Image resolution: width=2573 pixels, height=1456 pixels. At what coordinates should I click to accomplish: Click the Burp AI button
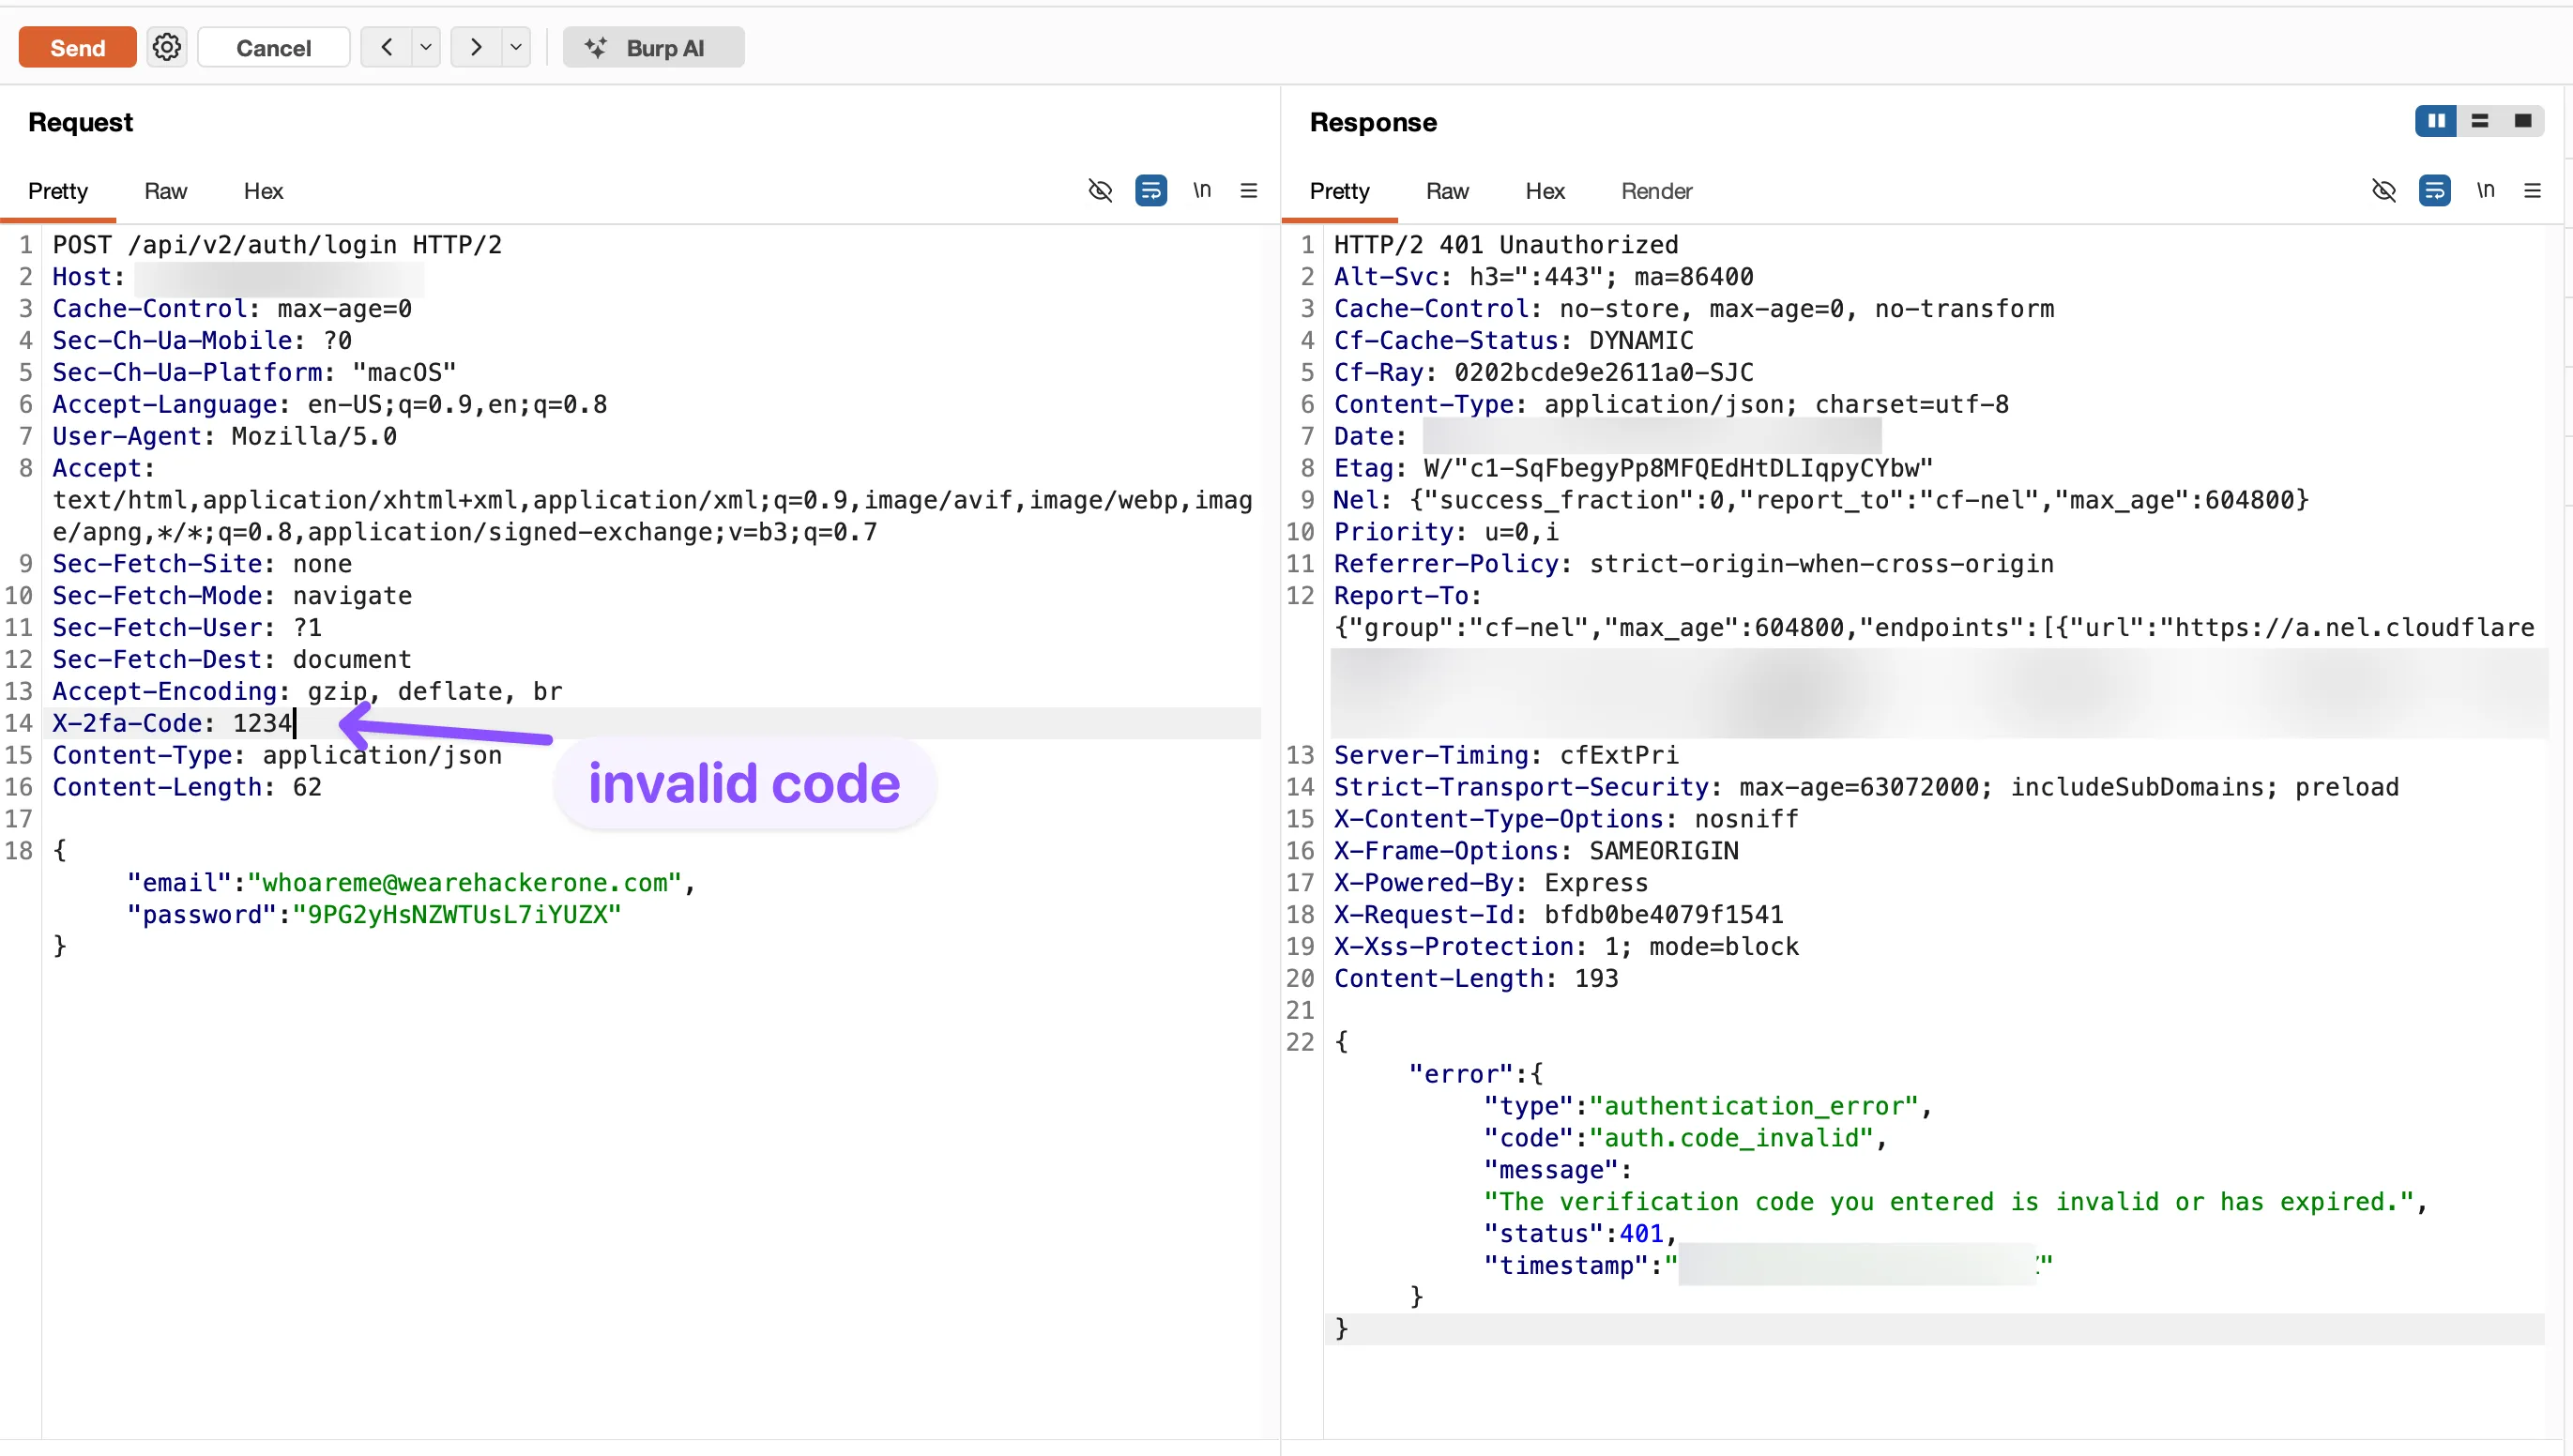(653, 46)
